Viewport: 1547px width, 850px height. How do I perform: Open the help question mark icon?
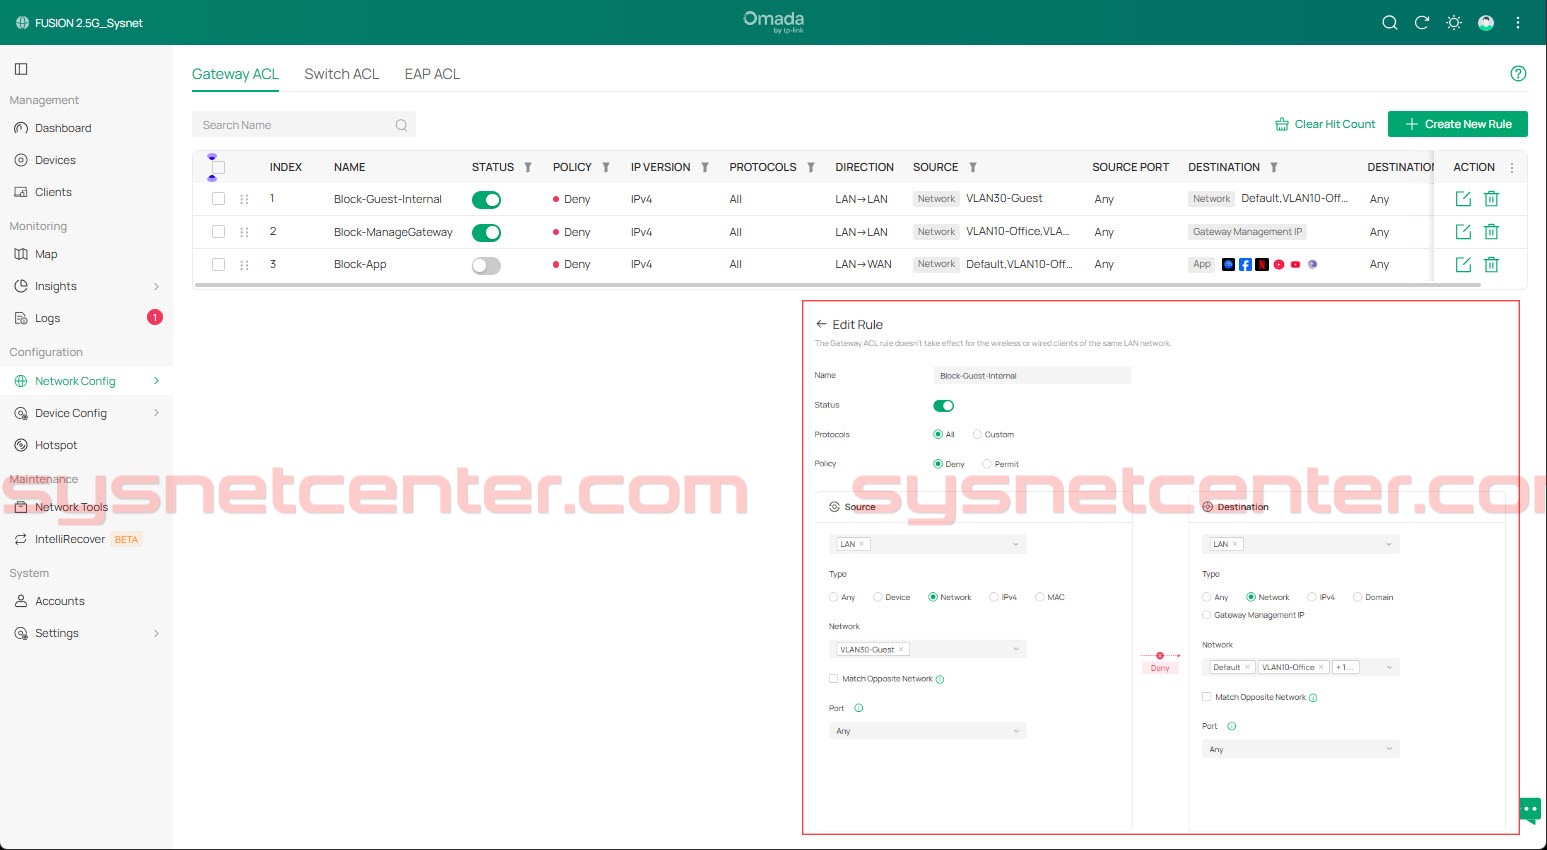point(1518,73)
